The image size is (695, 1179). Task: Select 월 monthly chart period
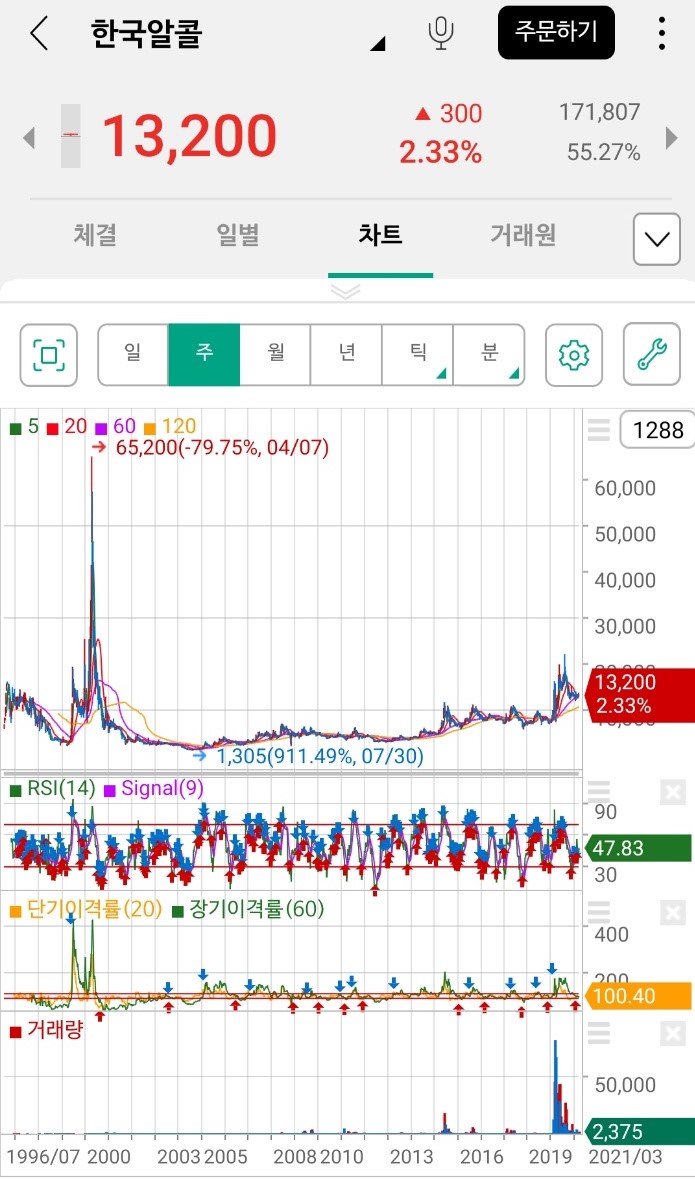click(x=275, y=354)
